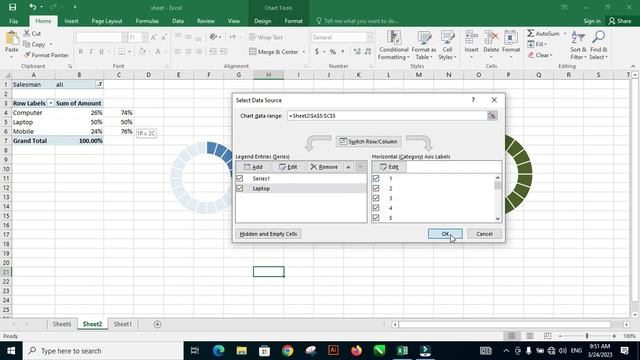
Task: Uncheck the Laptop legend entry checkbox
Action: point(240,188)
